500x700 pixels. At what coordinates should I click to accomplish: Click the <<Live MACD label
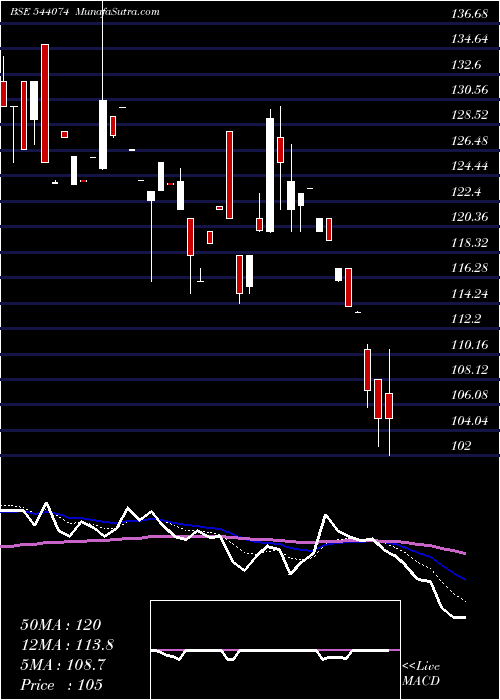click(421, 674)
